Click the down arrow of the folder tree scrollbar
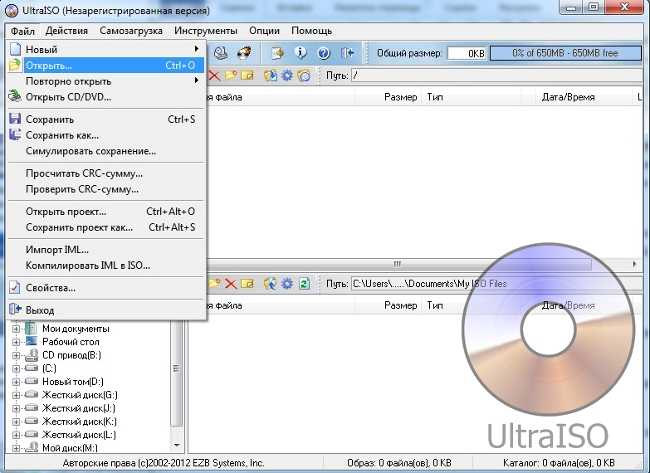The width and height of the screenshot is (650, 473). 177,445
